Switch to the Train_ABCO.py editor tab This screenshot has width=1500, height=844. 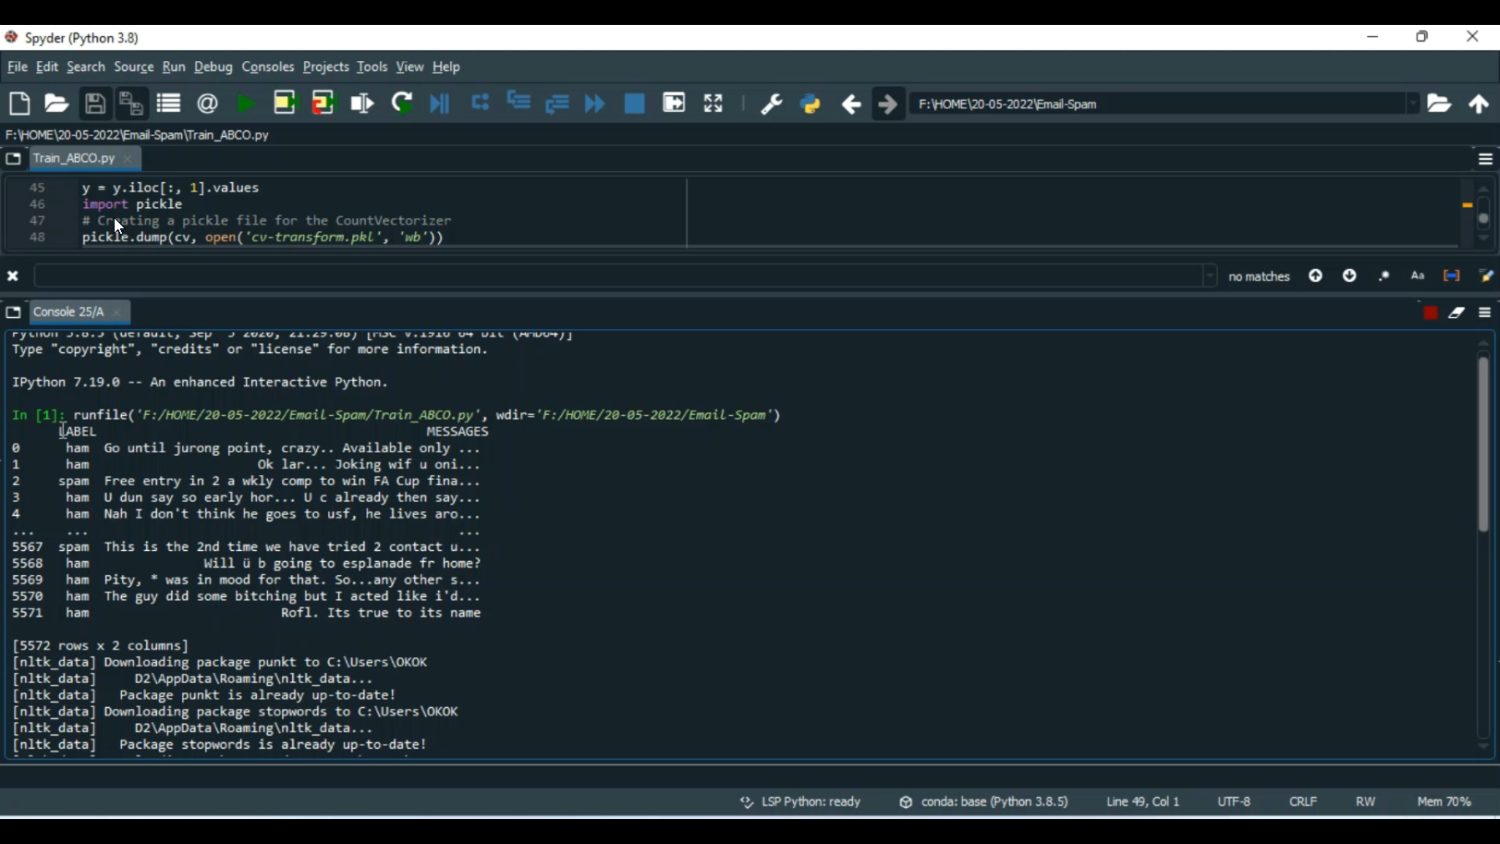coord(74,159)
